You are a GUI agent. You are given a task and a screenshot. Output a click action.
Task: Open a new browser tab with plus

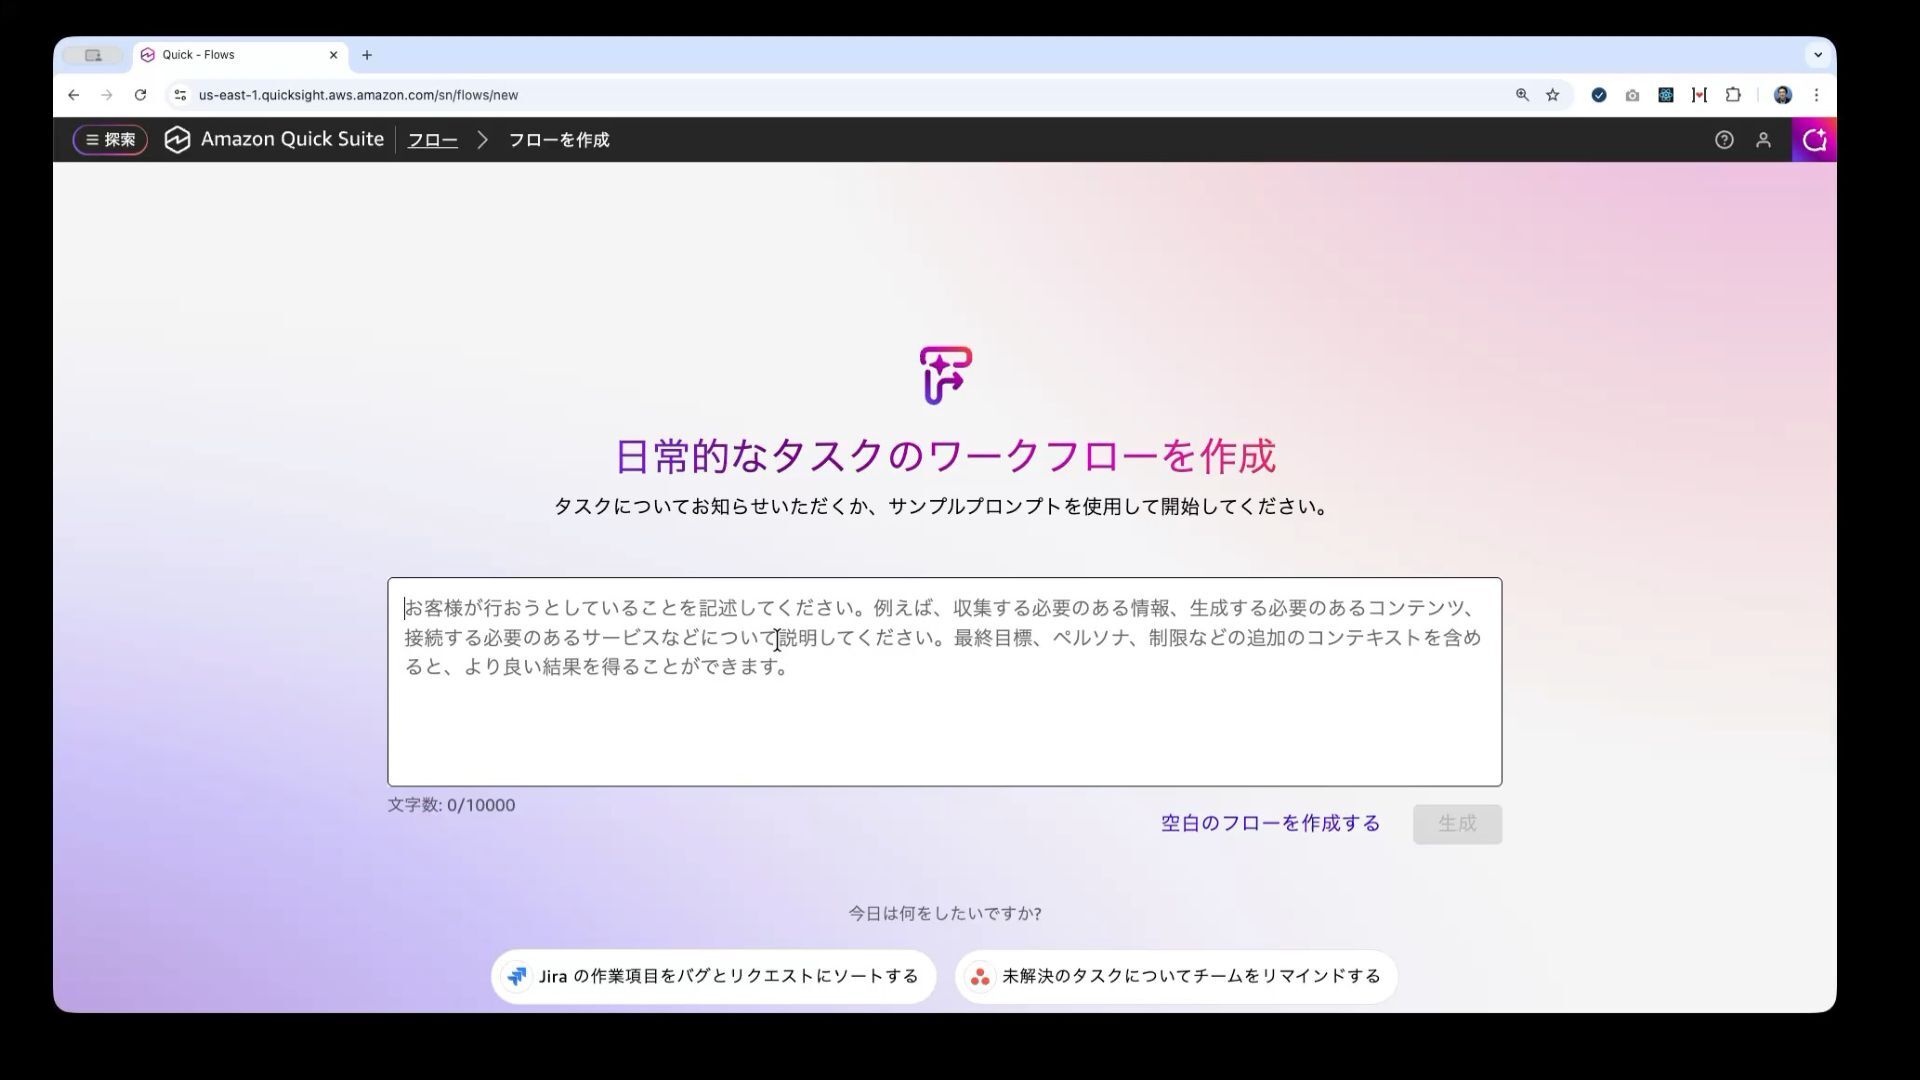click(x=367, y=55)
